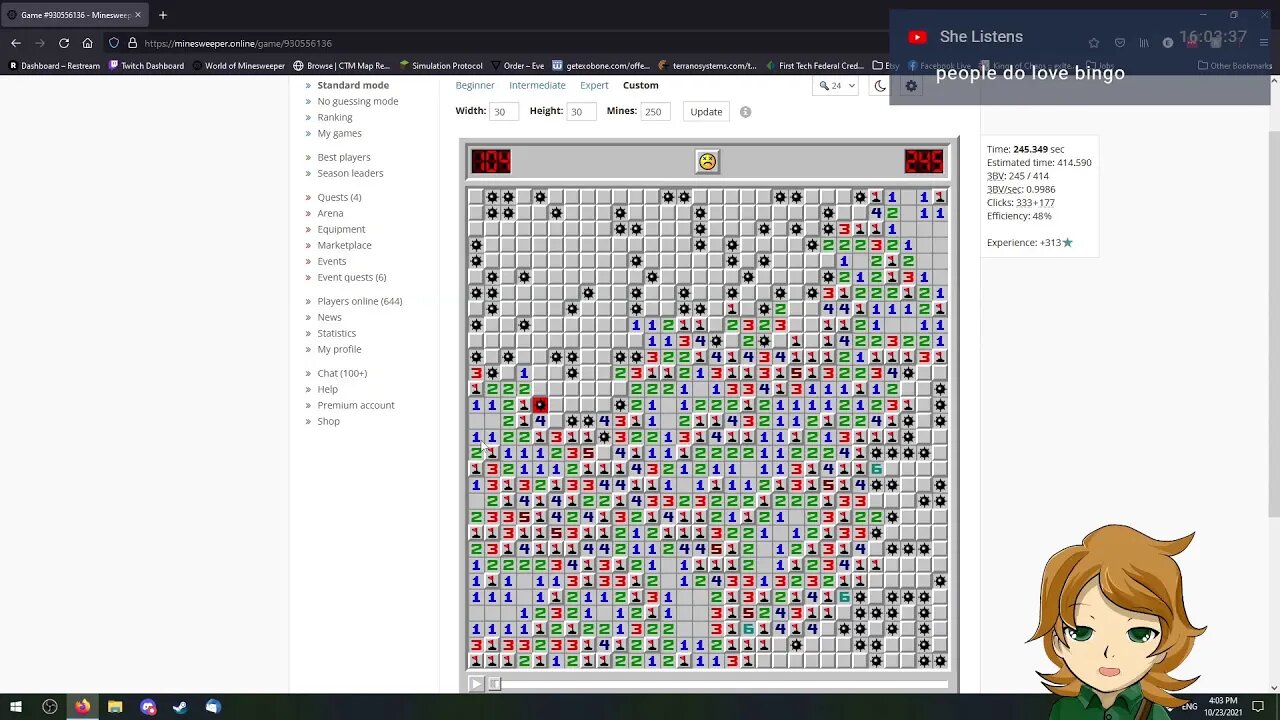Open Premium account page

pyautogui.click(x=356, y=405)
